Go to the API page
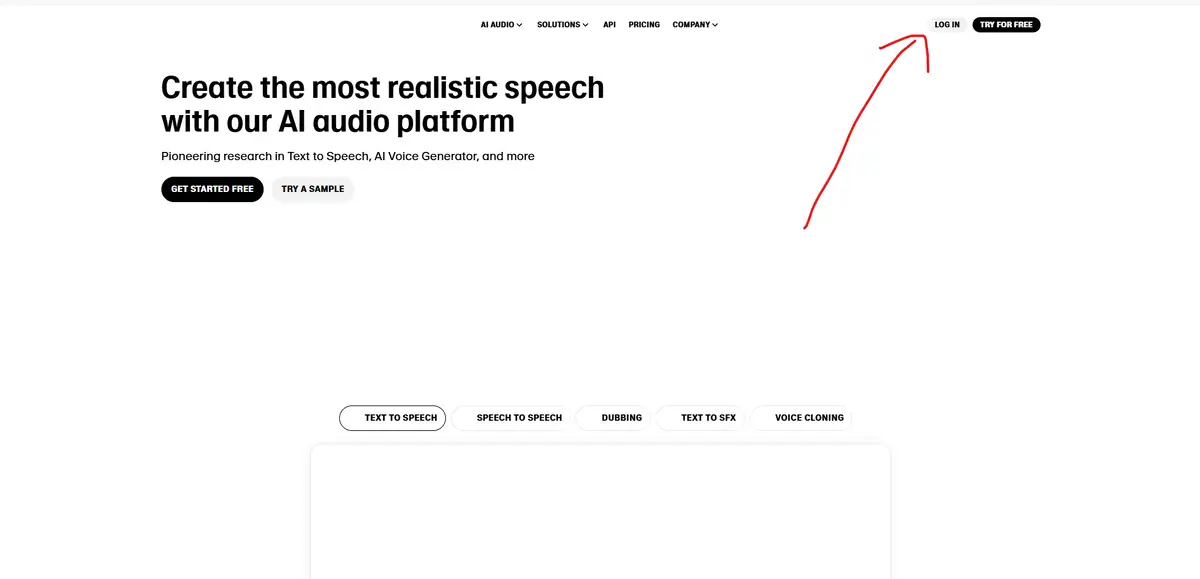 (x=609, y=25)
